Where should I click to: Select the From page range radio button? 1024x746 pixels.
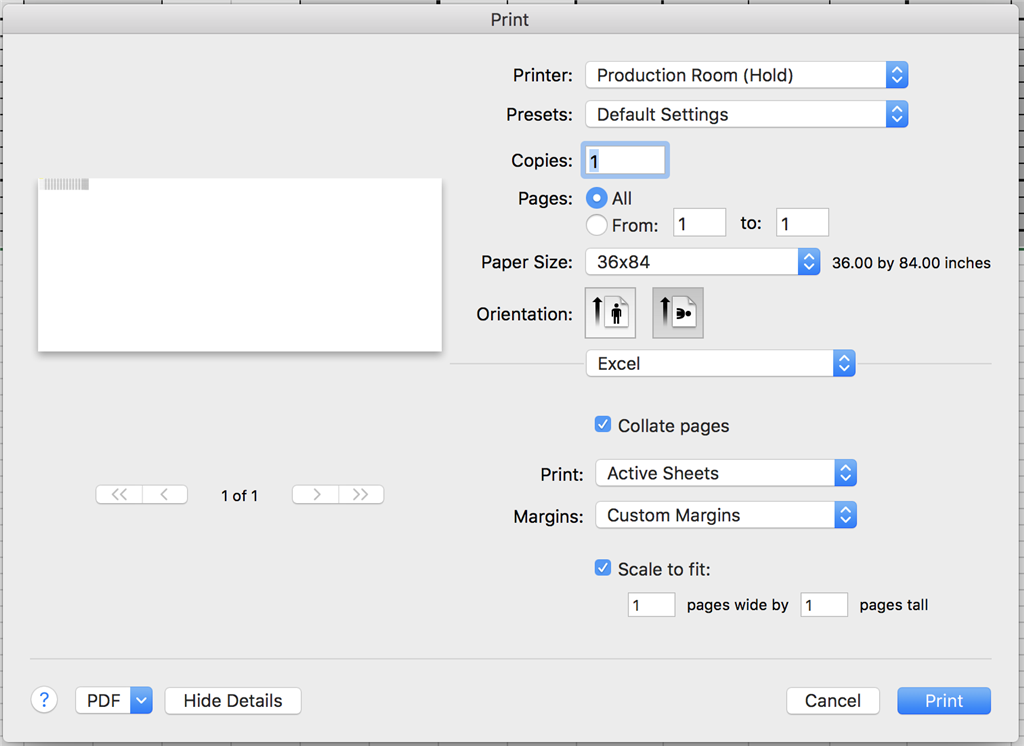click(597, 225)
